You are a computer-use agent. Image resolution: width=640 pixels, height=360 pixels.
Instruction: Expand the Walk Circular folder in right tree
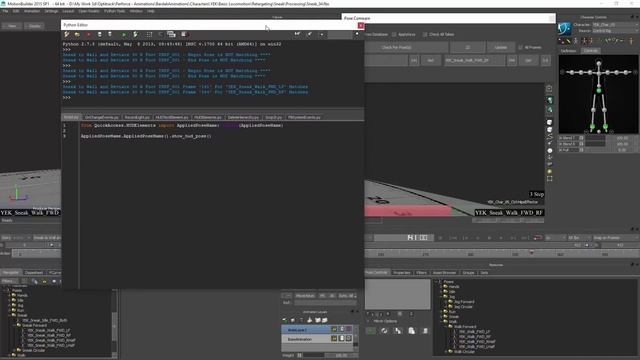(x=446, y=351)
